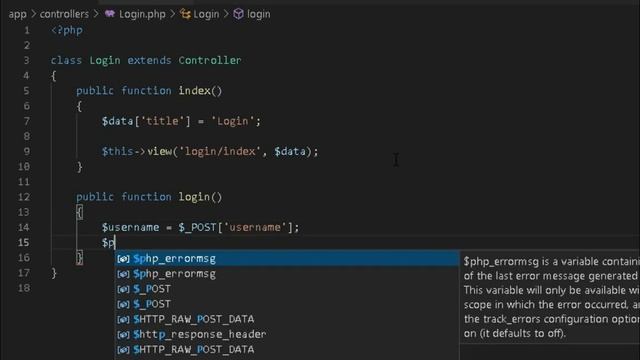Expand breadcrumb chevron after 'app'
Viewport: 640px width, 360px height.
click(x=33, y=14)
